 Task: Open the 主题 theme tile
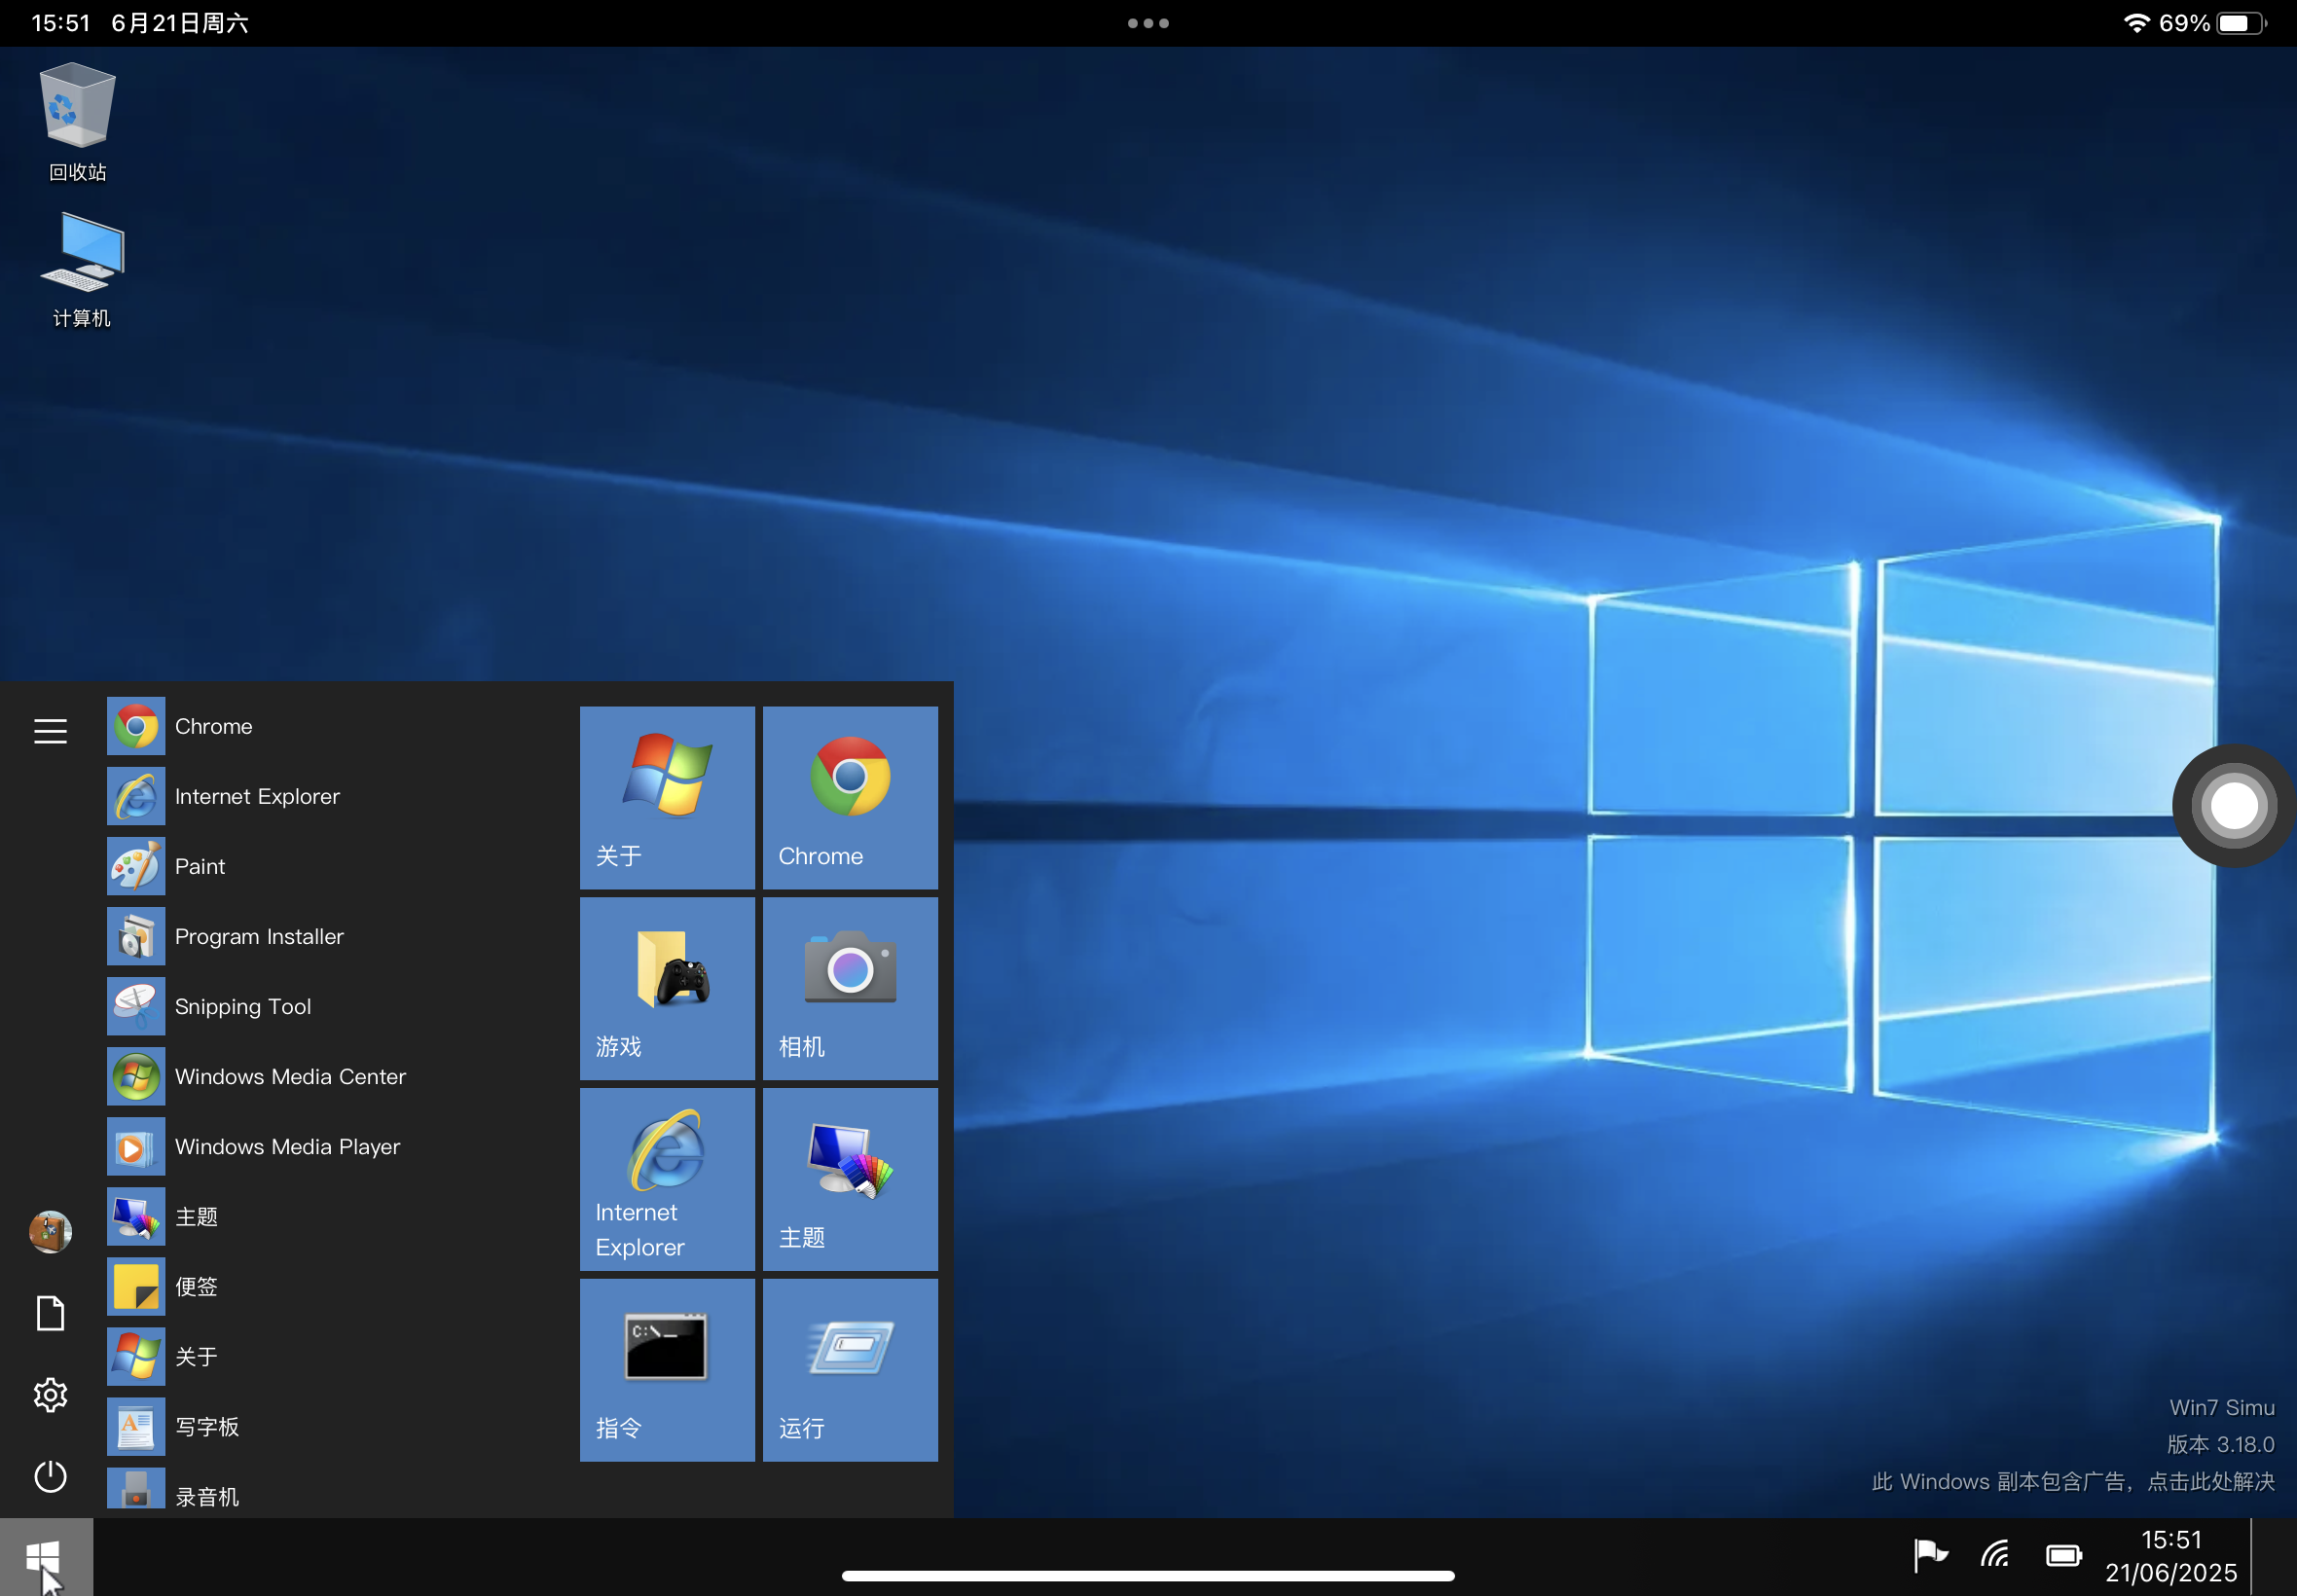pos(850,1179)
